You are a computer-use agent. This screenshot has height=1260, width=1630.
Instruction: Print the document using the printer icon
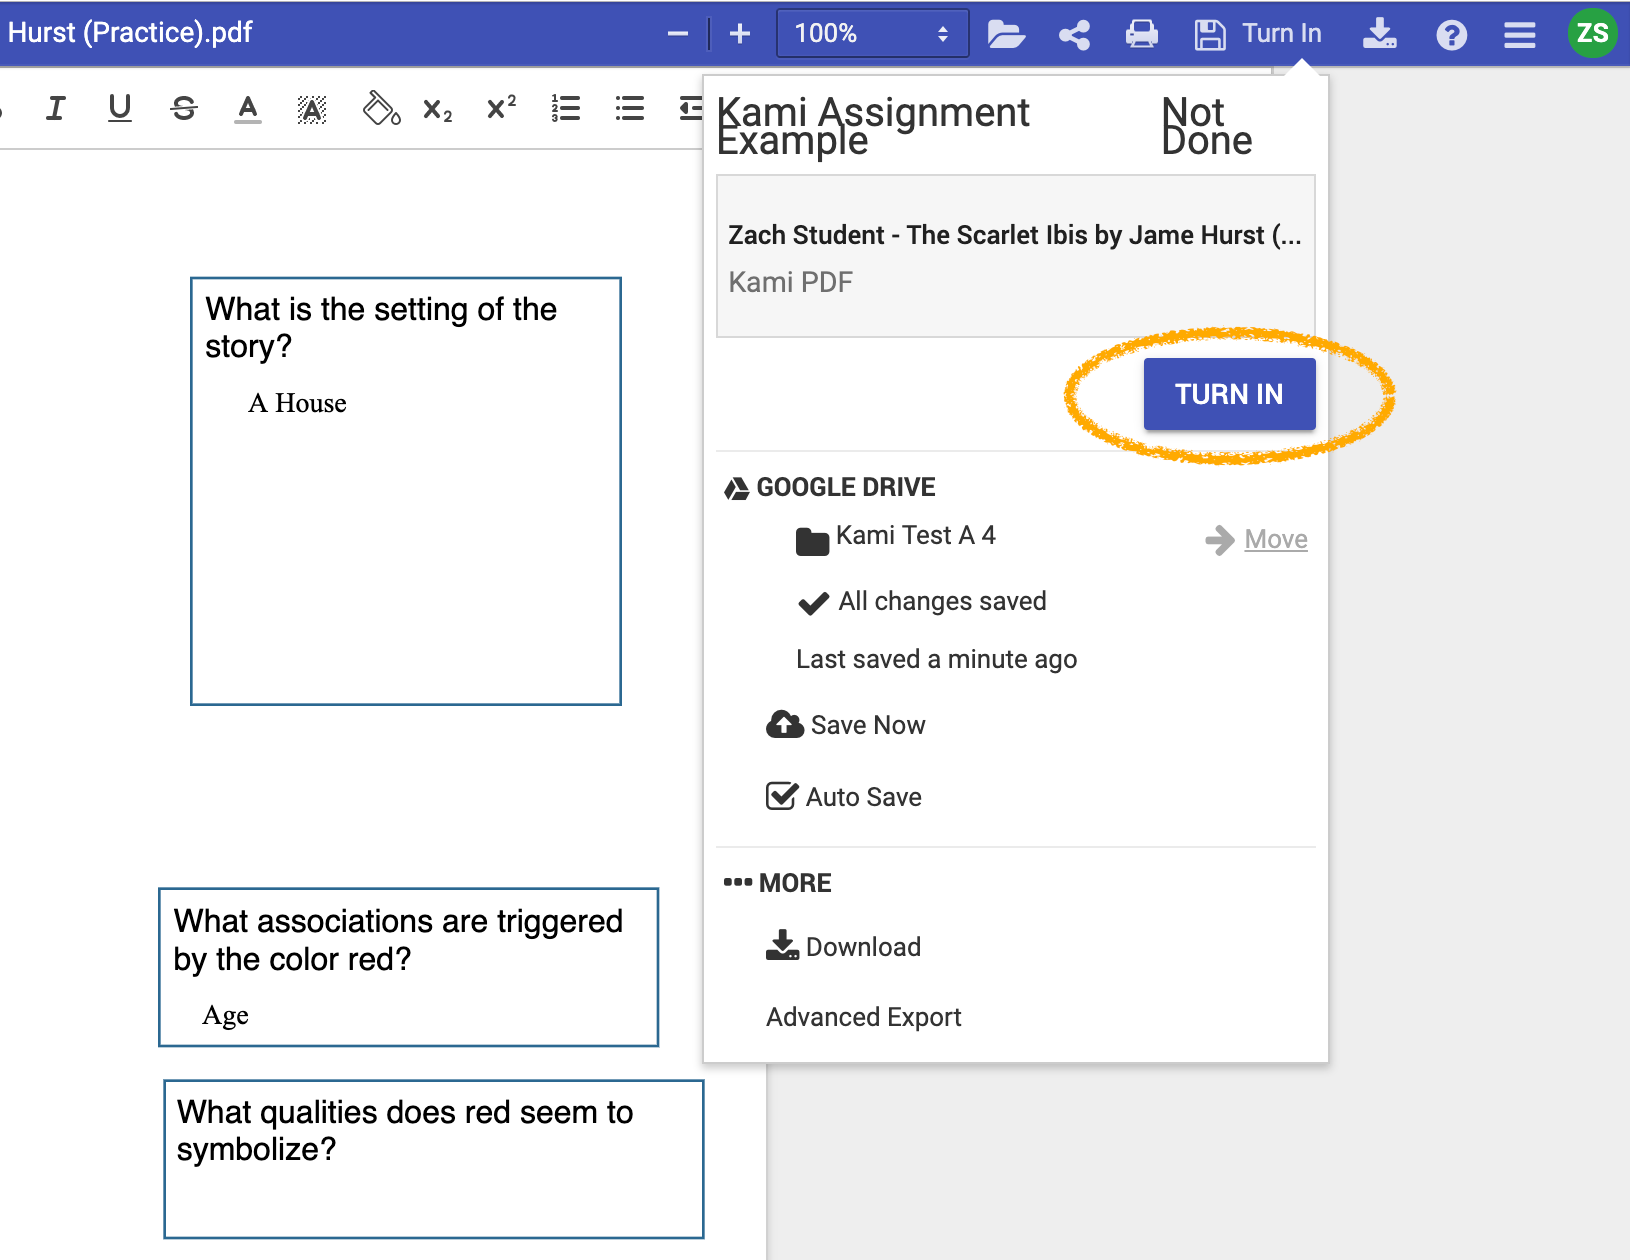[x=1142, y=34]
